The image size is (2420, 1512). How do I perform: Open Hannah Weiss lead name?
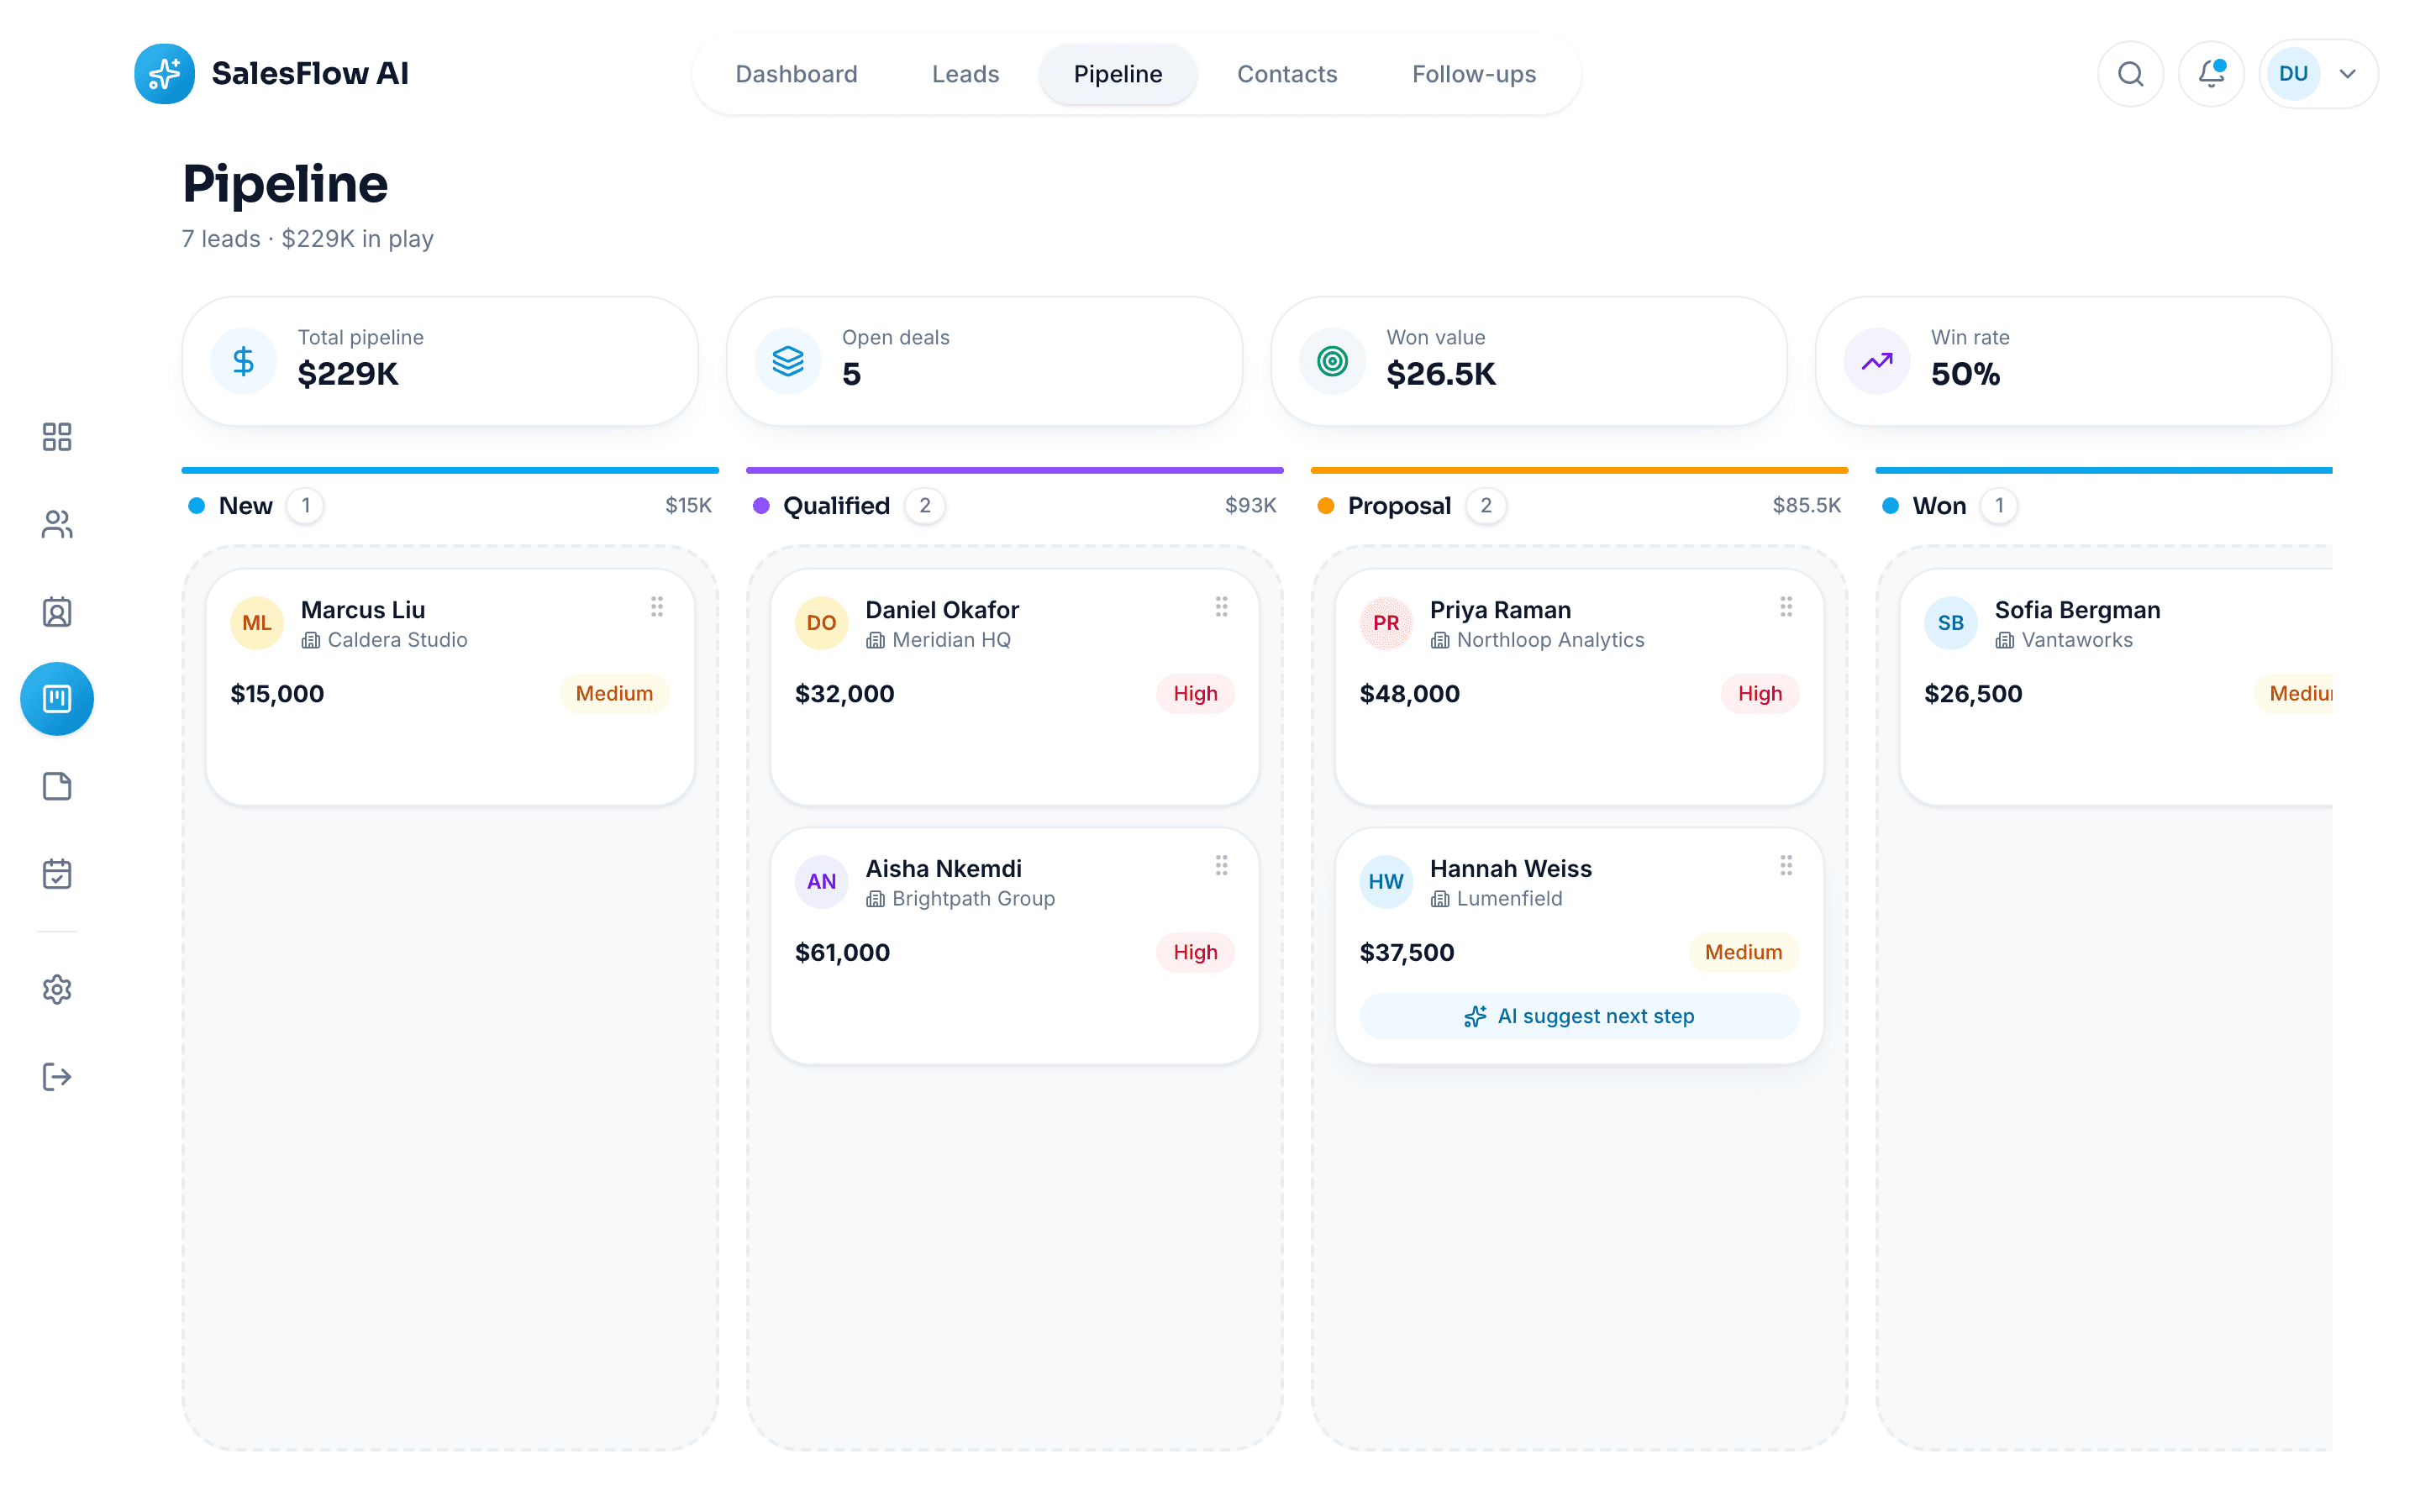point(1510,869)
